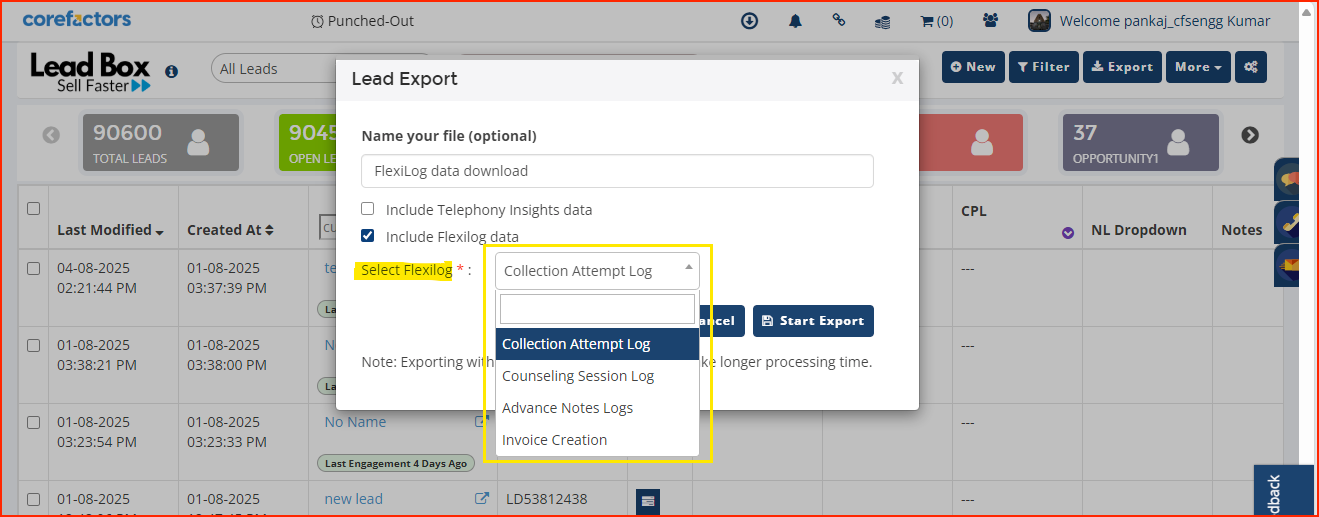The image size is (1319, 517).
Task: Sort by Last Modified column
Action: point(110,230)
